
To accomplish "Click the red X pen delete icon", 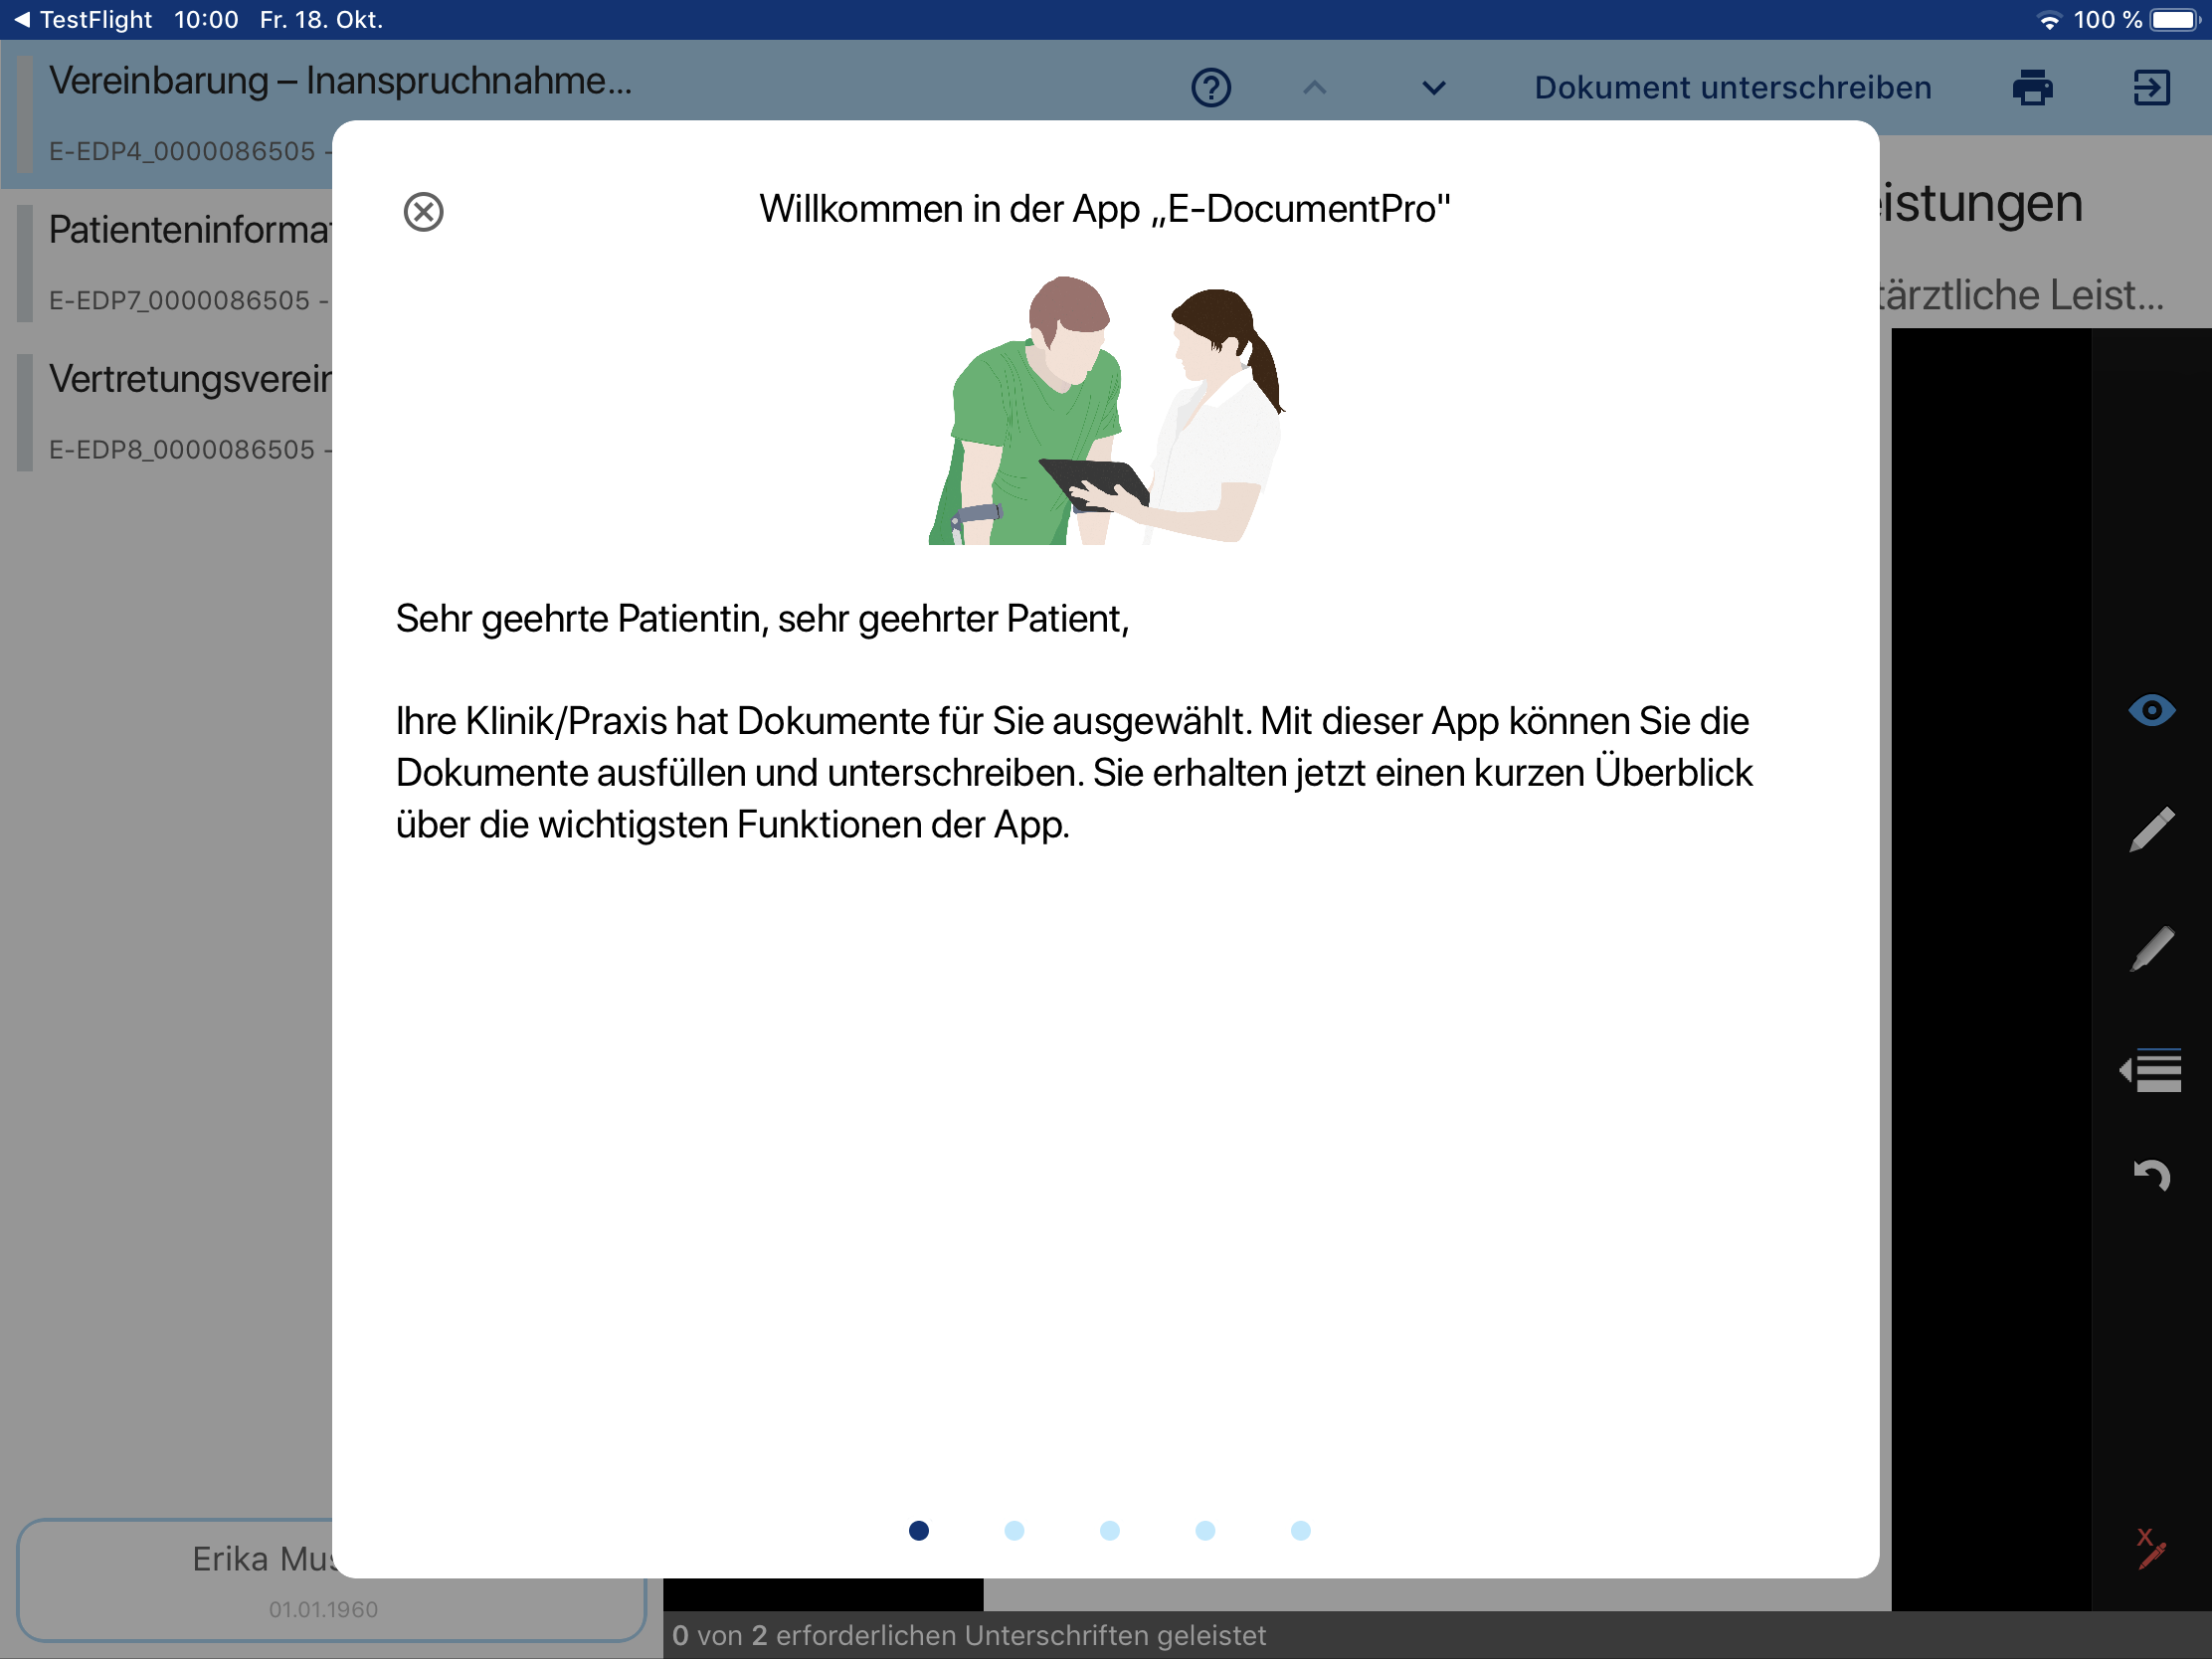I will (x=2151, y=1549).
